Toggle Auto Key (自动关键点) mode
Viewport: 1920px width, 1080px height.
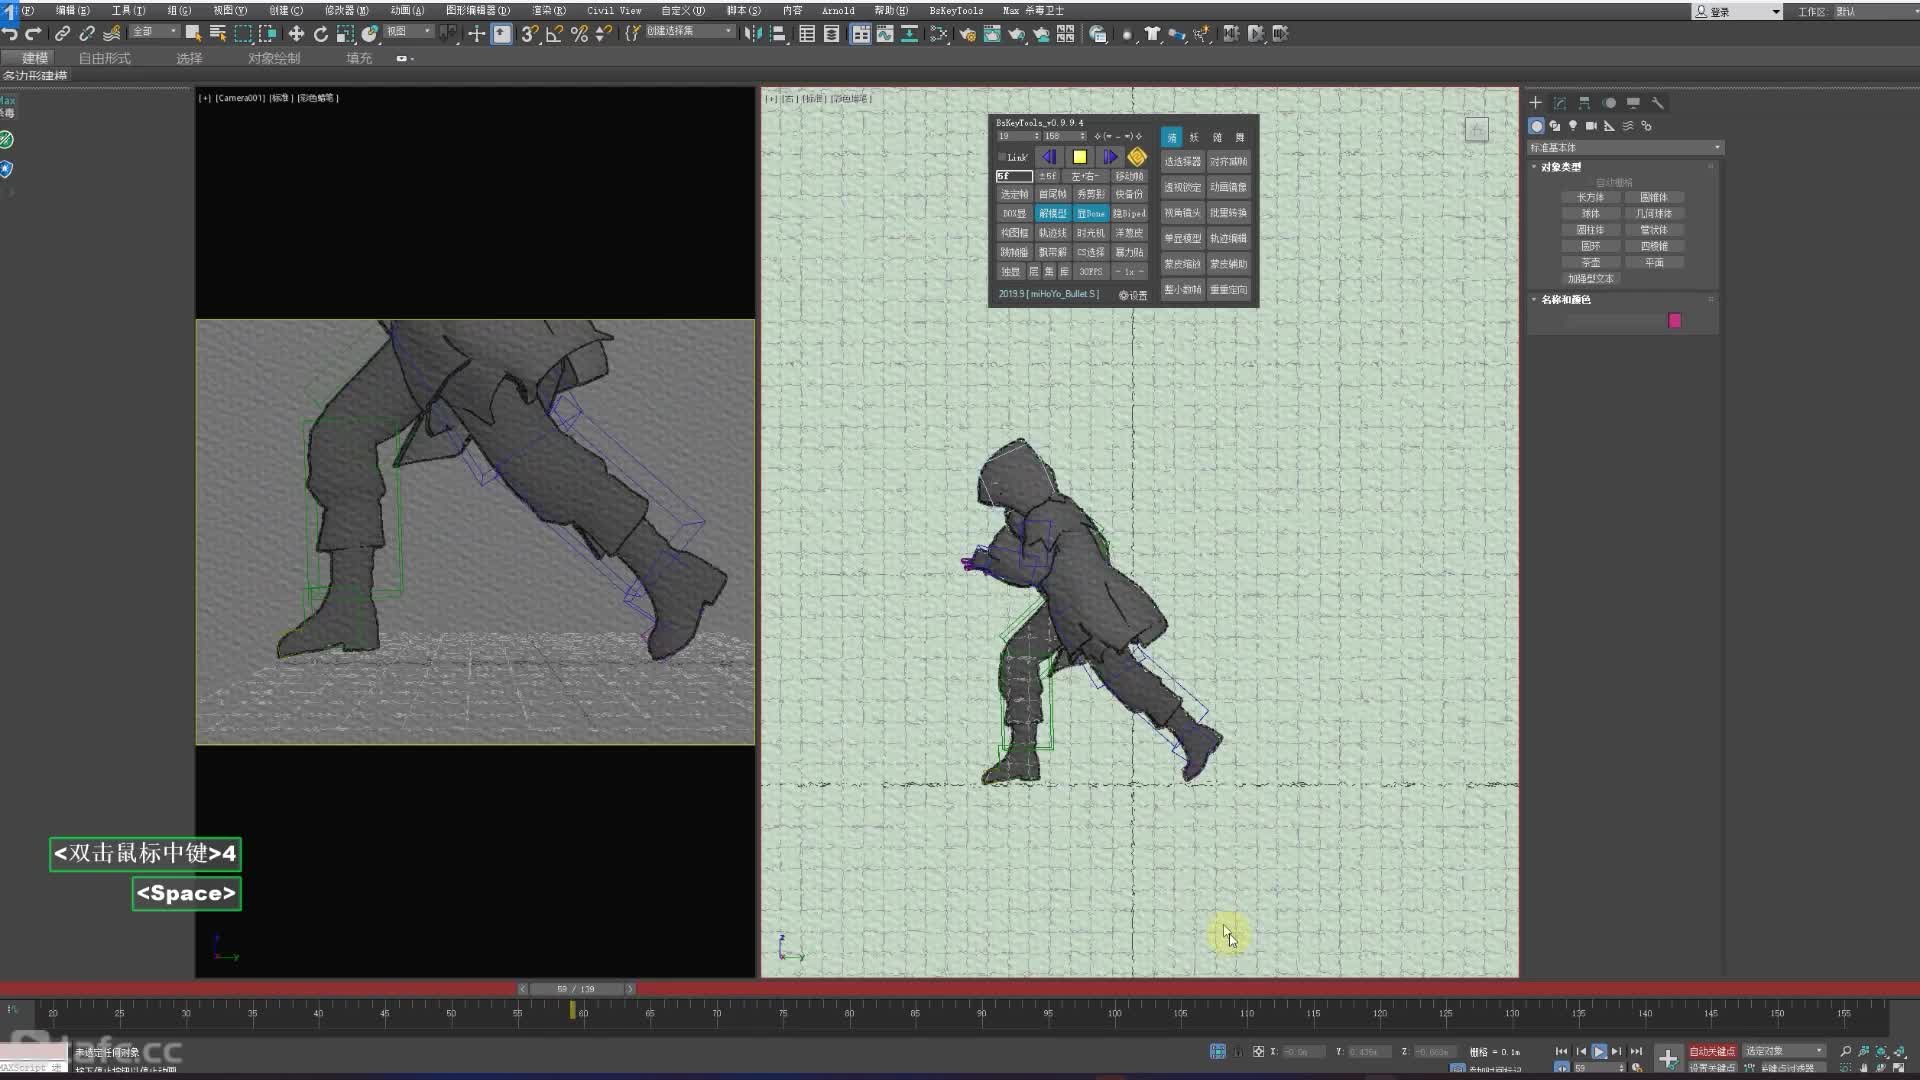coord(1712,1051)
